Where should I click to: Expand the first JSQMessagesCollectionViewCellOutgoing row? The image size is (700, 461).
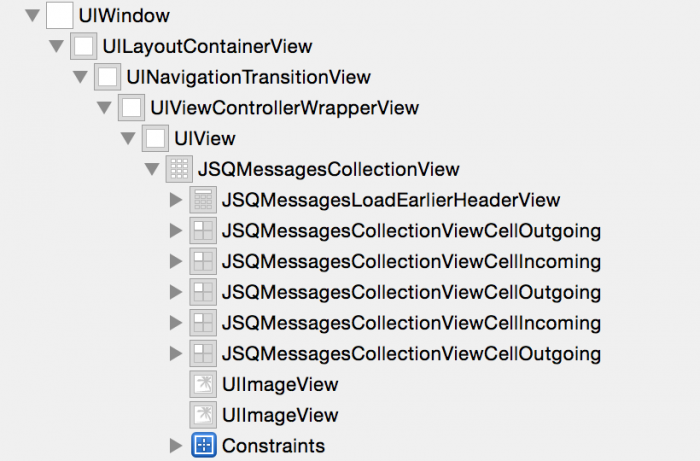[177, 231]
